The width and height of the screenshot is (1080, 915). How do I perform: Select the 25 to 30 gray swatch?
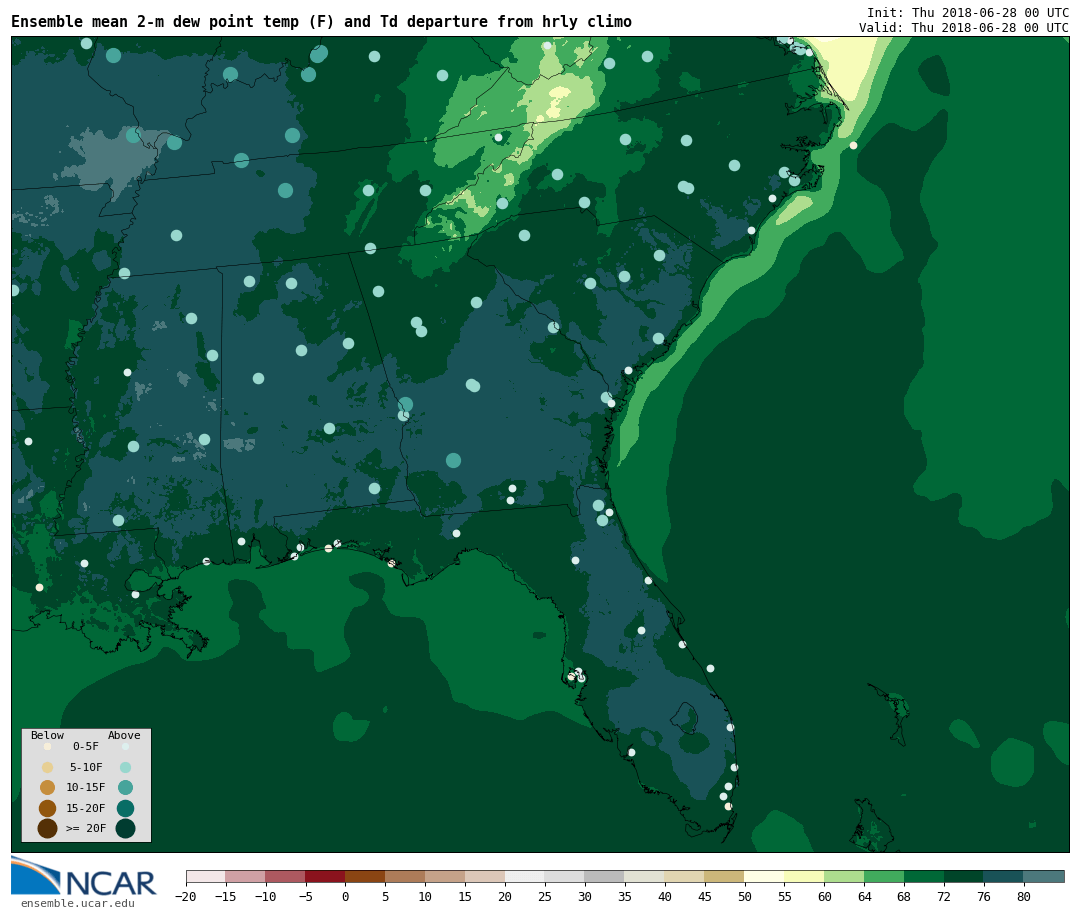[565, 876]
